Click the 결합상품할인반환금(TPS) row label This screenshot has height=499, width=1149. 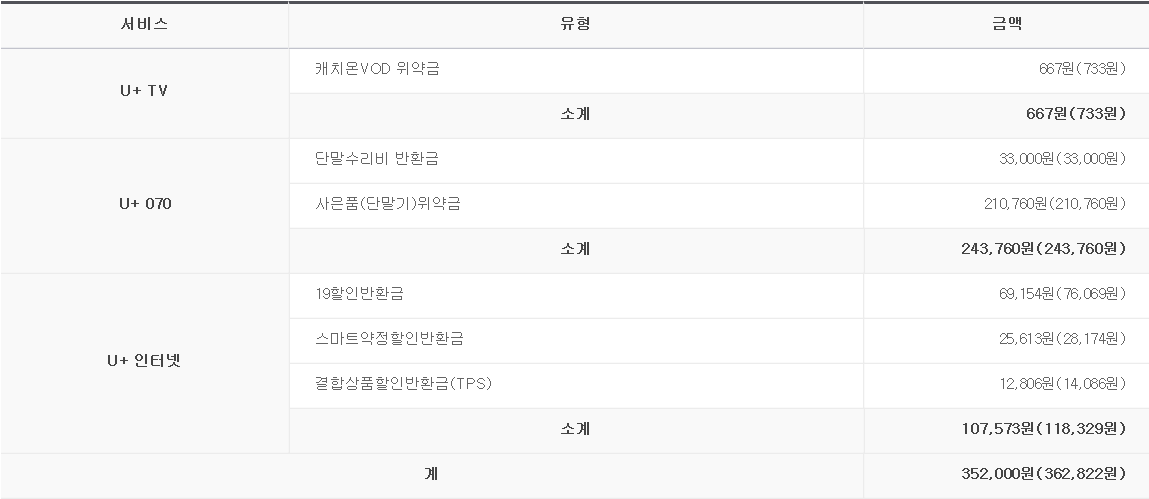403,384
